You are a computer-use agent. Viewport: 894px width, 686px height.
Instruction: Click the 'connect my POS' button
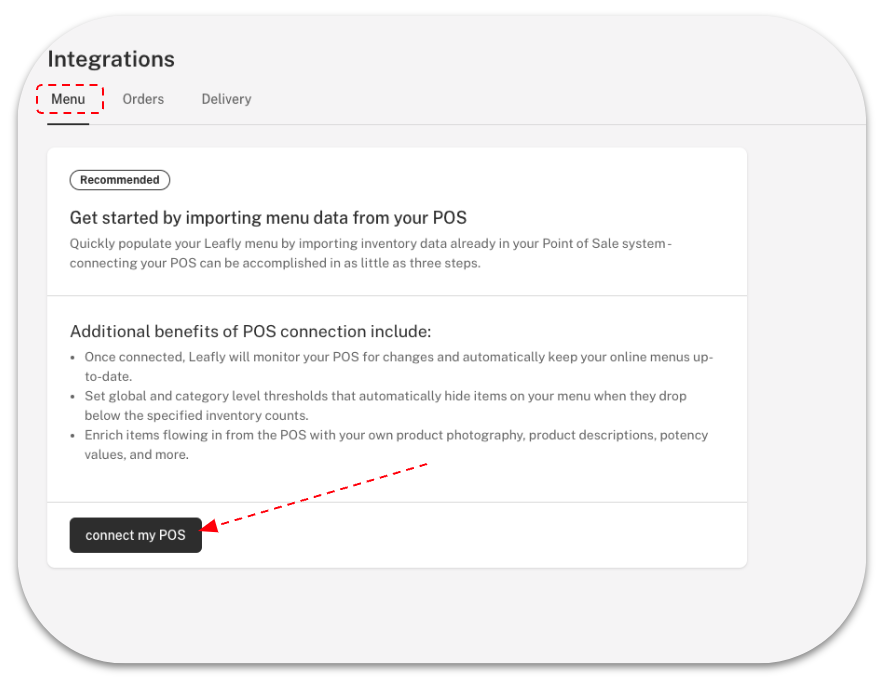pos(135,536)
